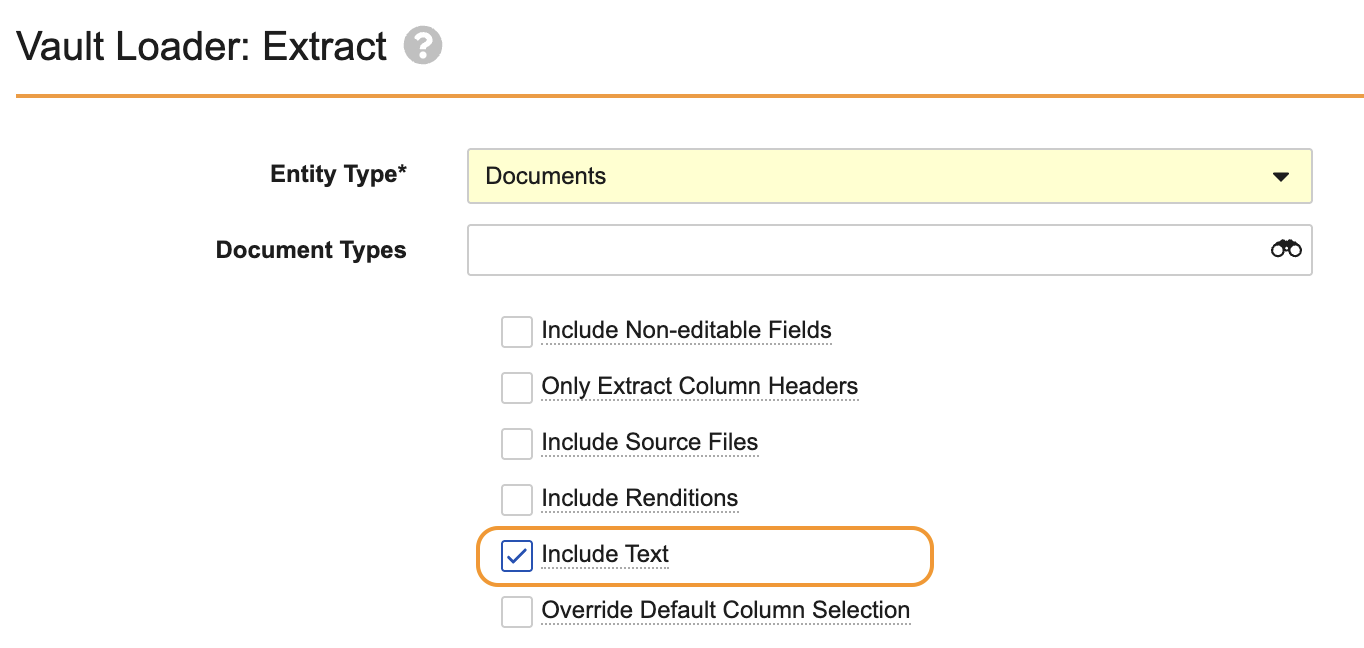Click the 'Only Extract Column Headers' label text
The height and width of the screenshot is (648, 1364).
[699, 386]
